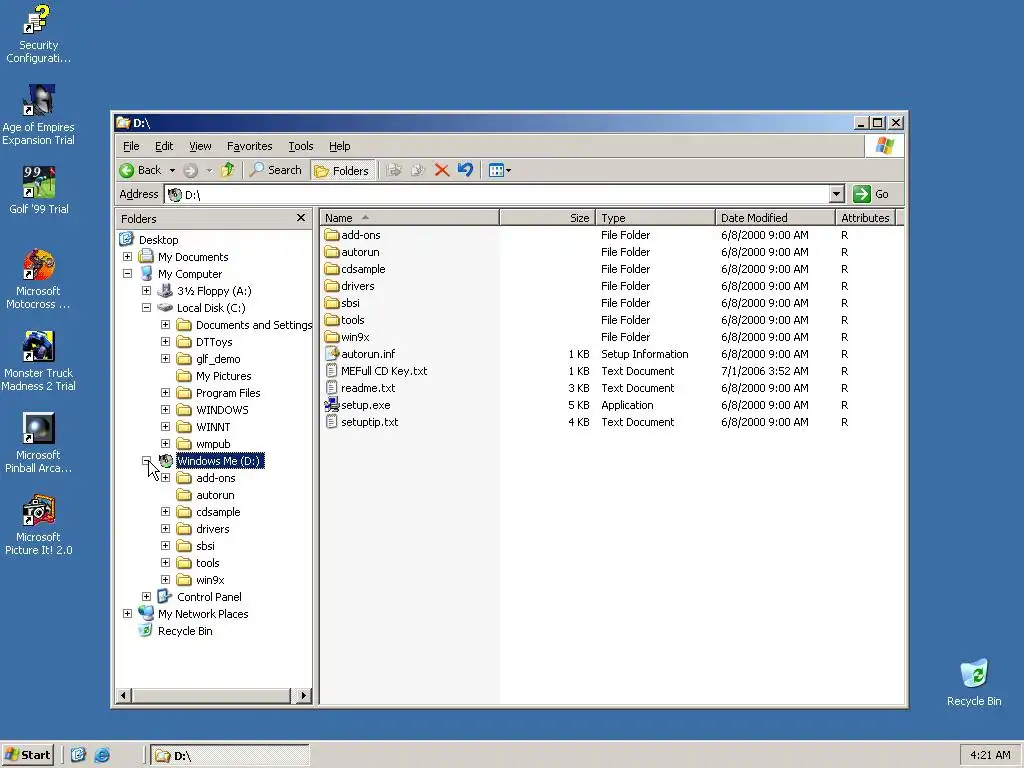Select the Control Panel icon in tree
This screenshot has width=1024, height=768.
pyautogui.click(x=165, y=597)
